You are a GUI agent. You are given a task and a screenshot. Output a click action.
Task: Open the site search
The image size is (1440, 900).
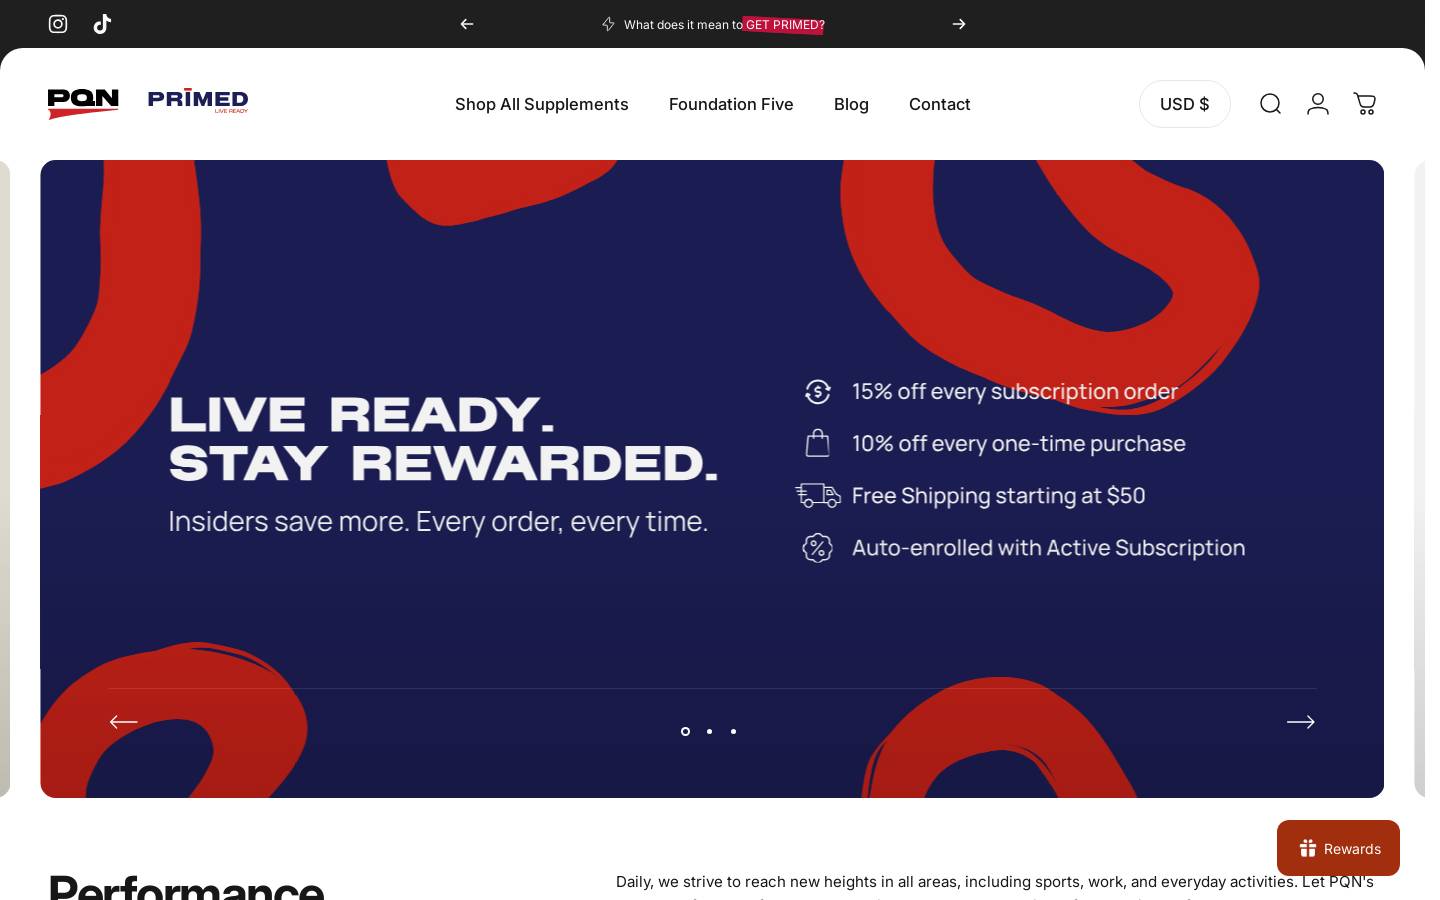click(1270, 104)
